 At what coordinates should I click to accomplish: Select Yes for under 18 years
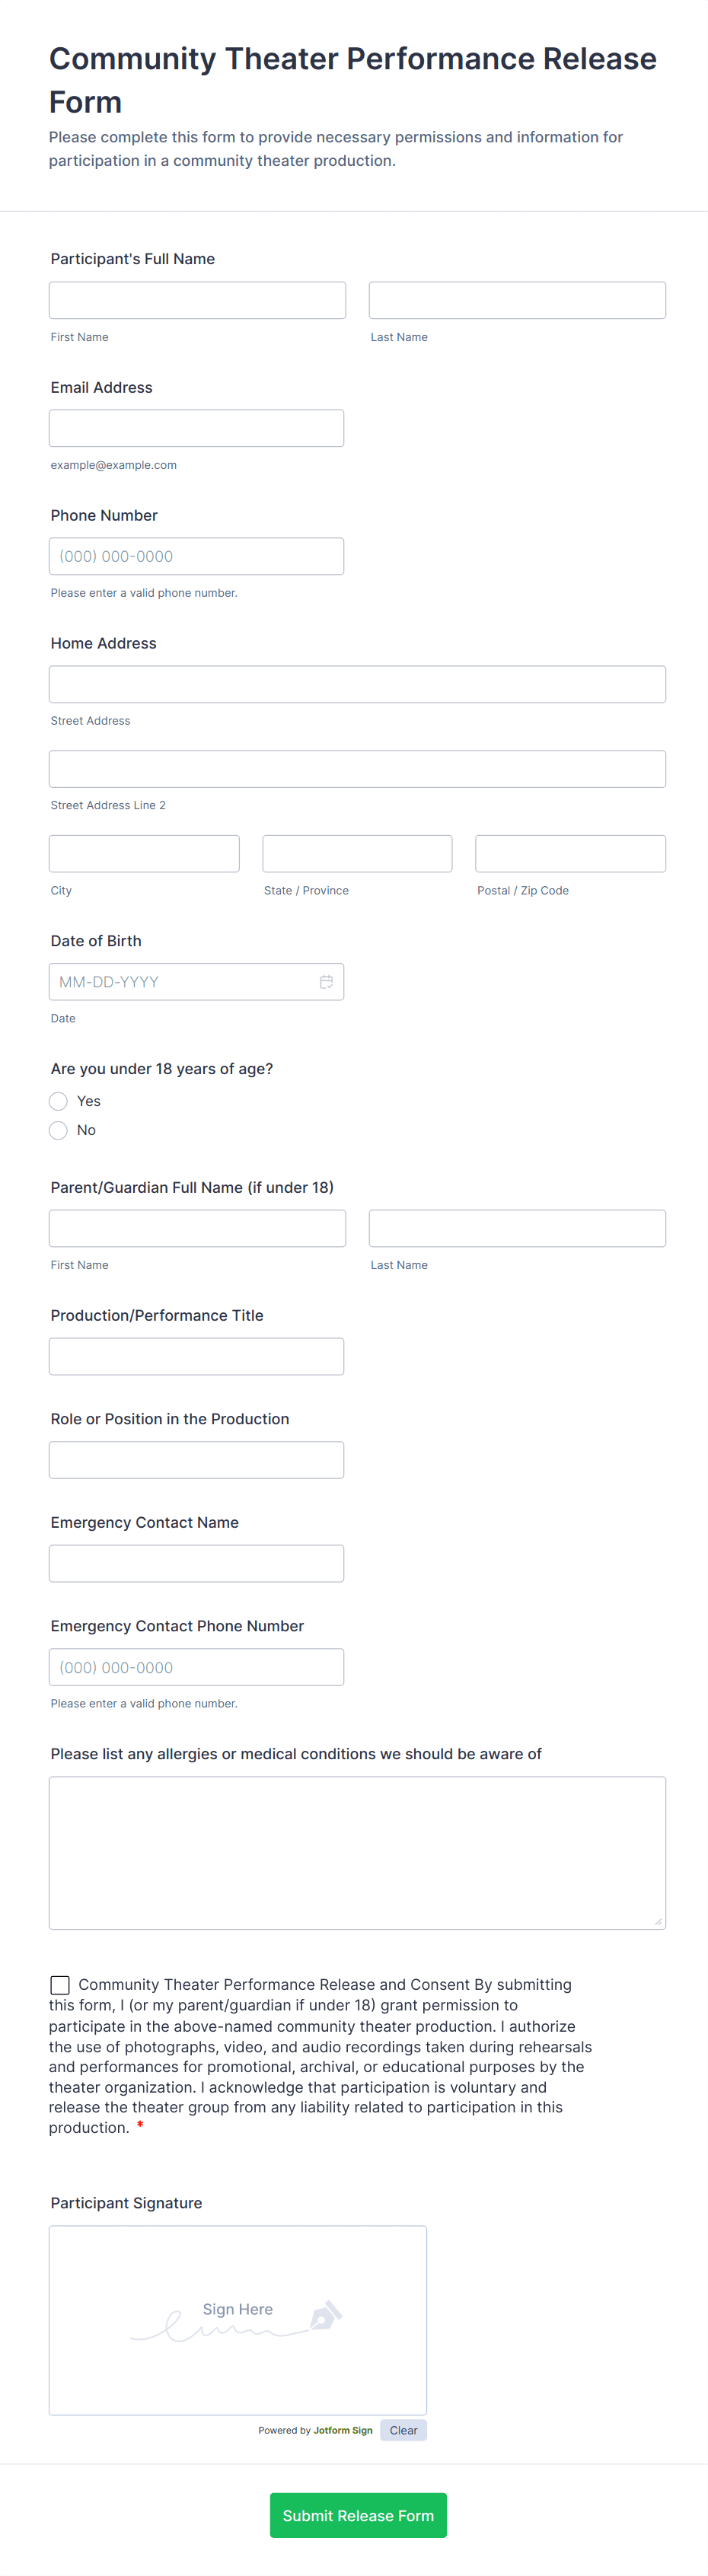pos(59,1101)
